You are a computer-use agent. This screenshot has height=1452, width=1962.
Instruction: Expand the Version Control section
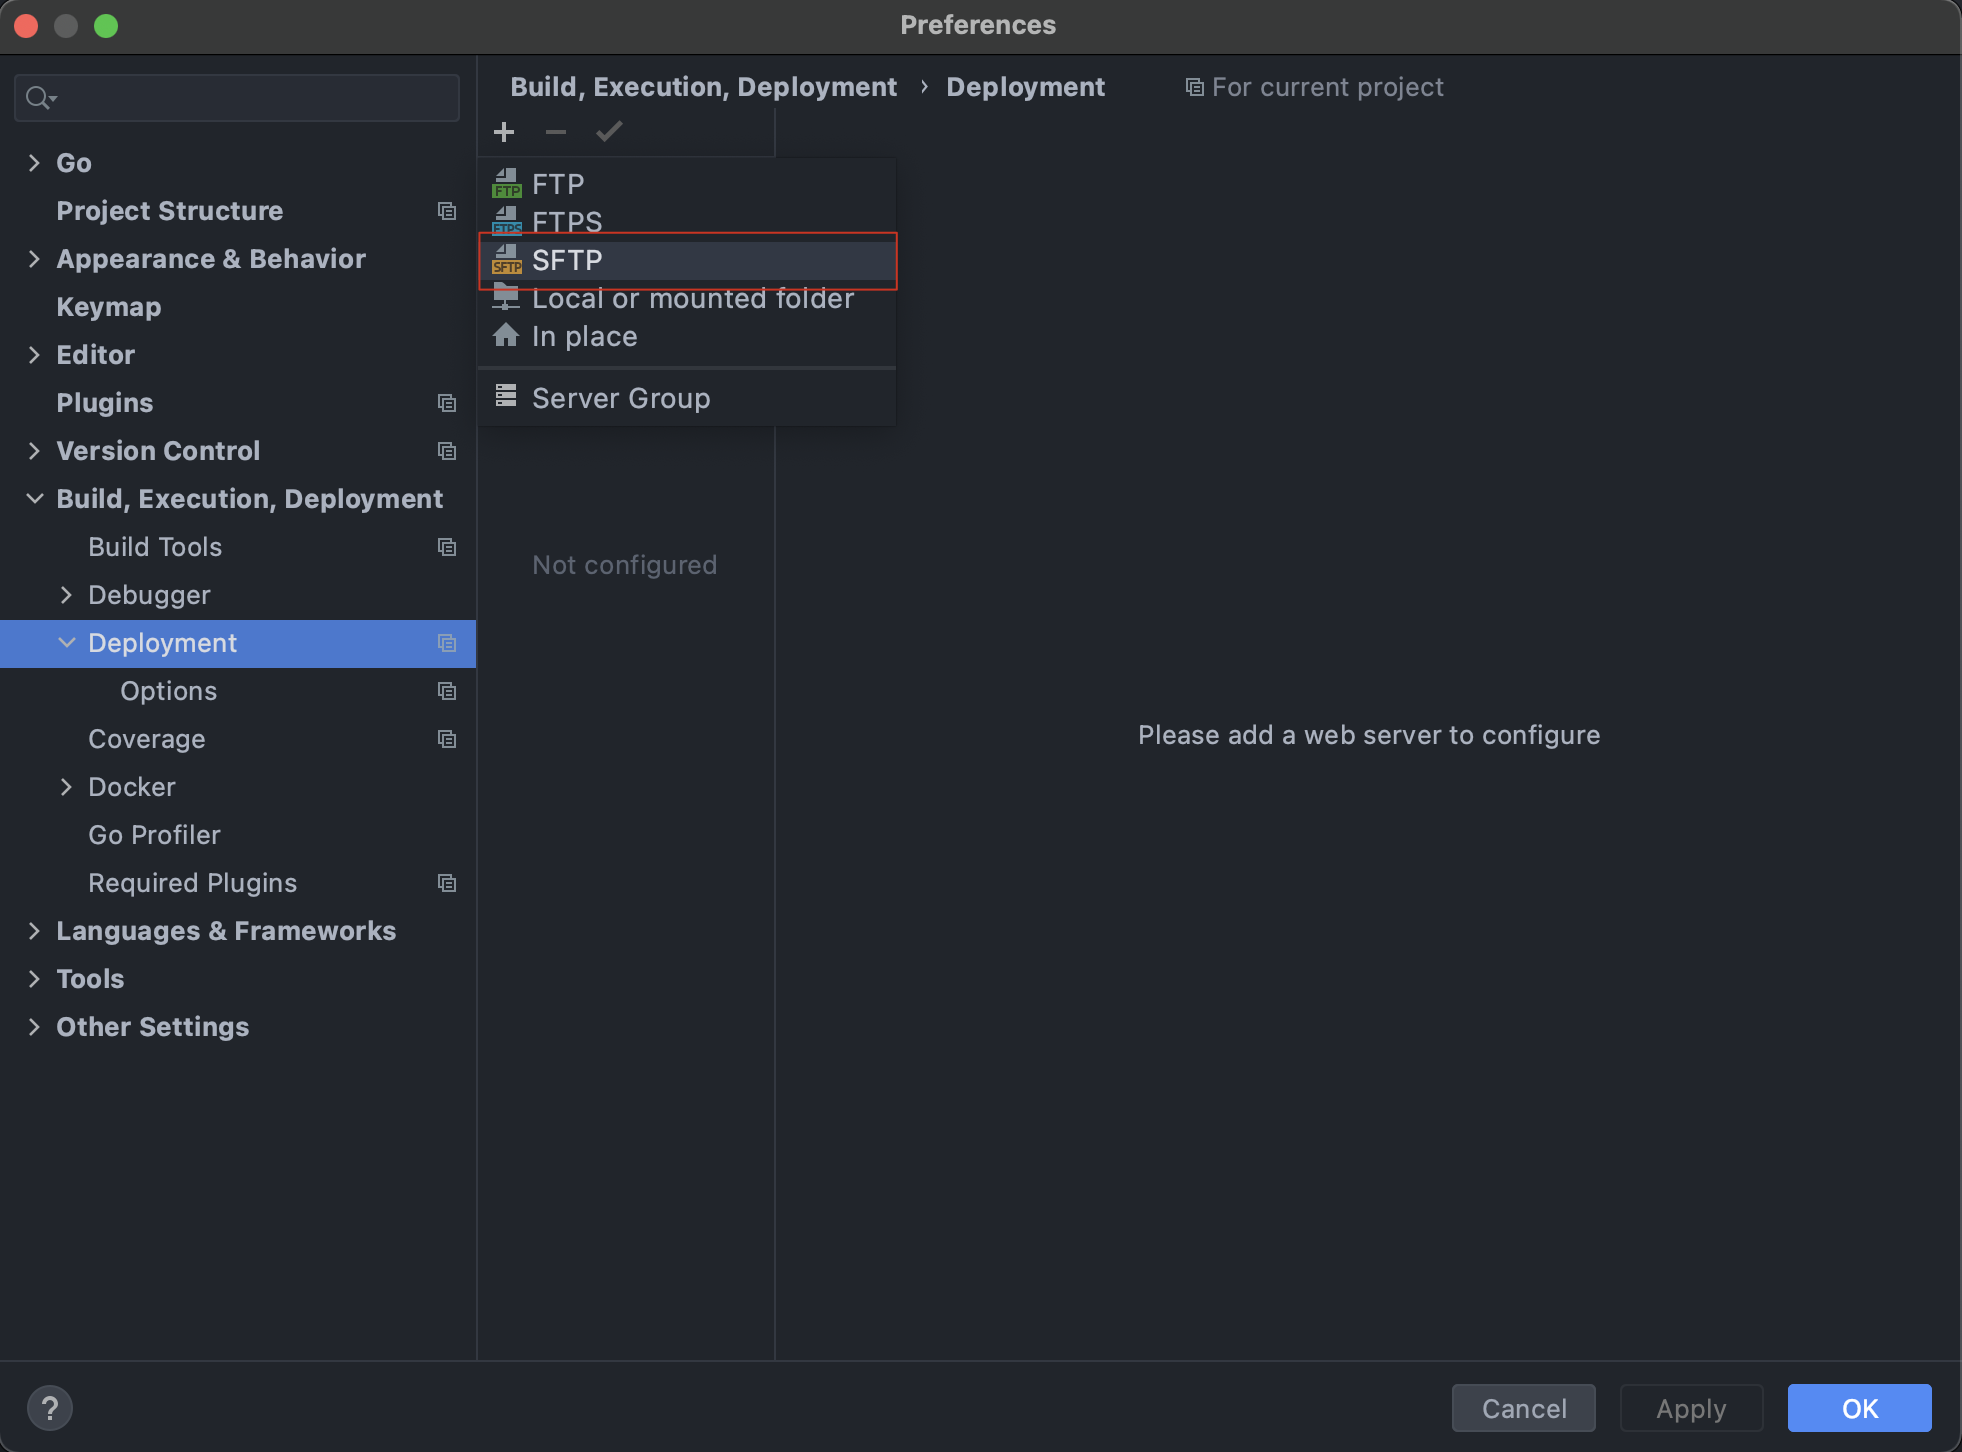click(34, 451)
